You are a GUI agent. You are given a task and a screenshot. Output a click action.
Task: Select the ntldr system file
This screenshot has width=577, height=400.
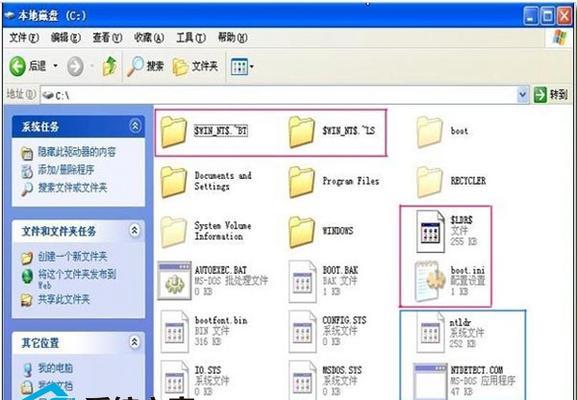450,333
